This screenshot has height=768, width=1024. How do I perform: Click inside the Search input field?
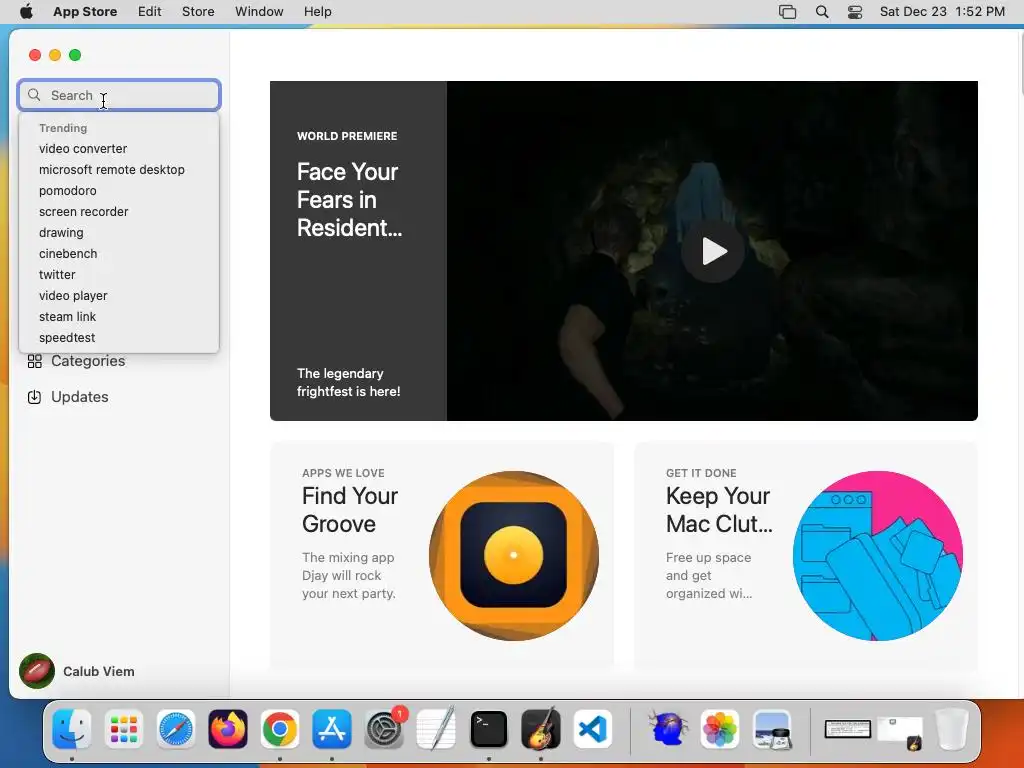click(x=119, y=95)
